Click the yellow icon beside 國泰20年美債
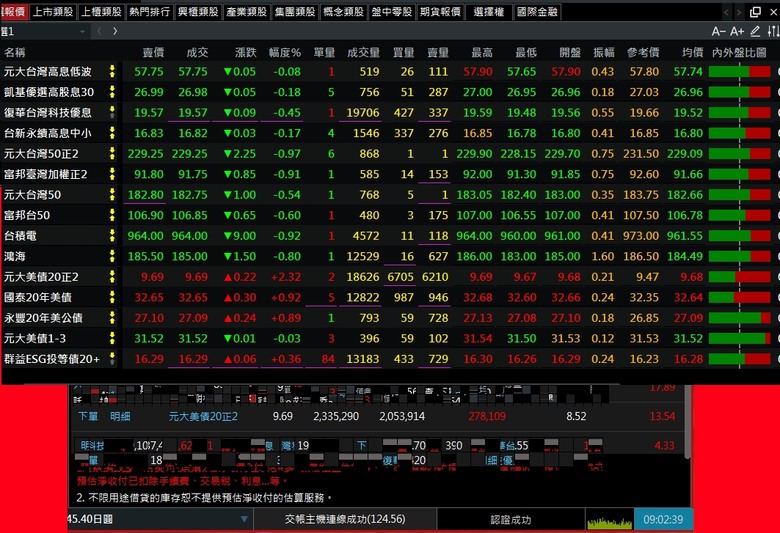This screenshot has width=780, height=533. coord(112,297)
